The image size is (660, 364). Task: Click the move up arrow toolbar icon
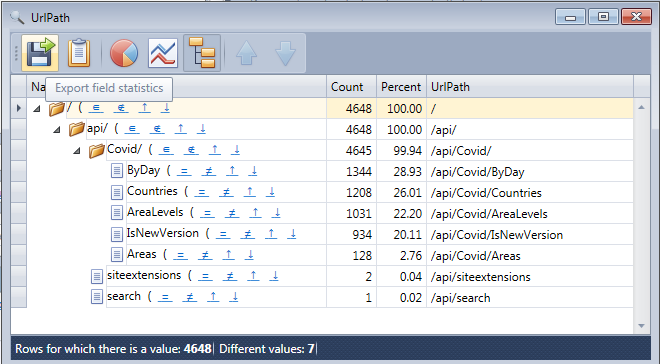tap(247, 53)
